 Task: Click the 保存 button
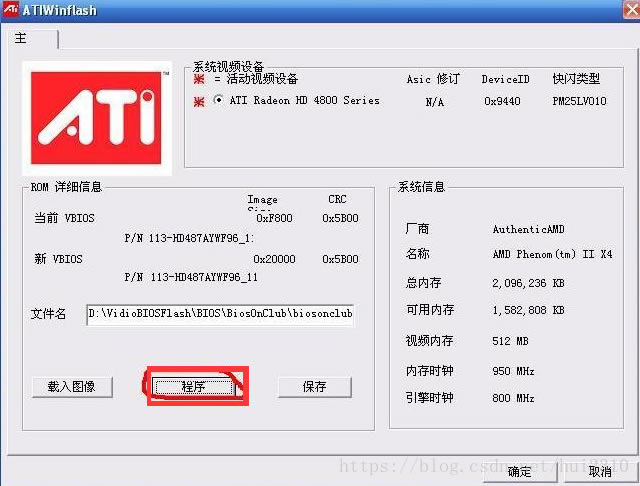[314, 387]
